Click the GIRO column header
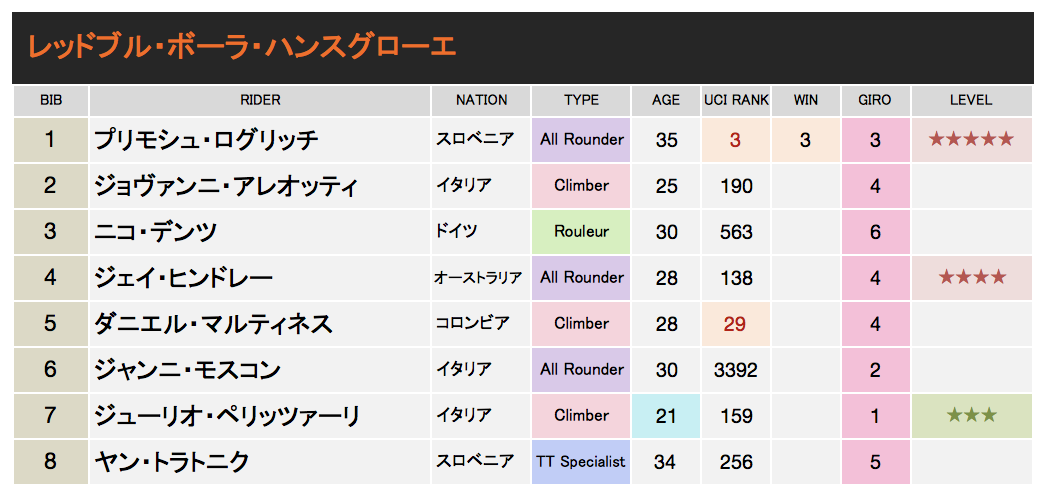 (x=876, y=101)
